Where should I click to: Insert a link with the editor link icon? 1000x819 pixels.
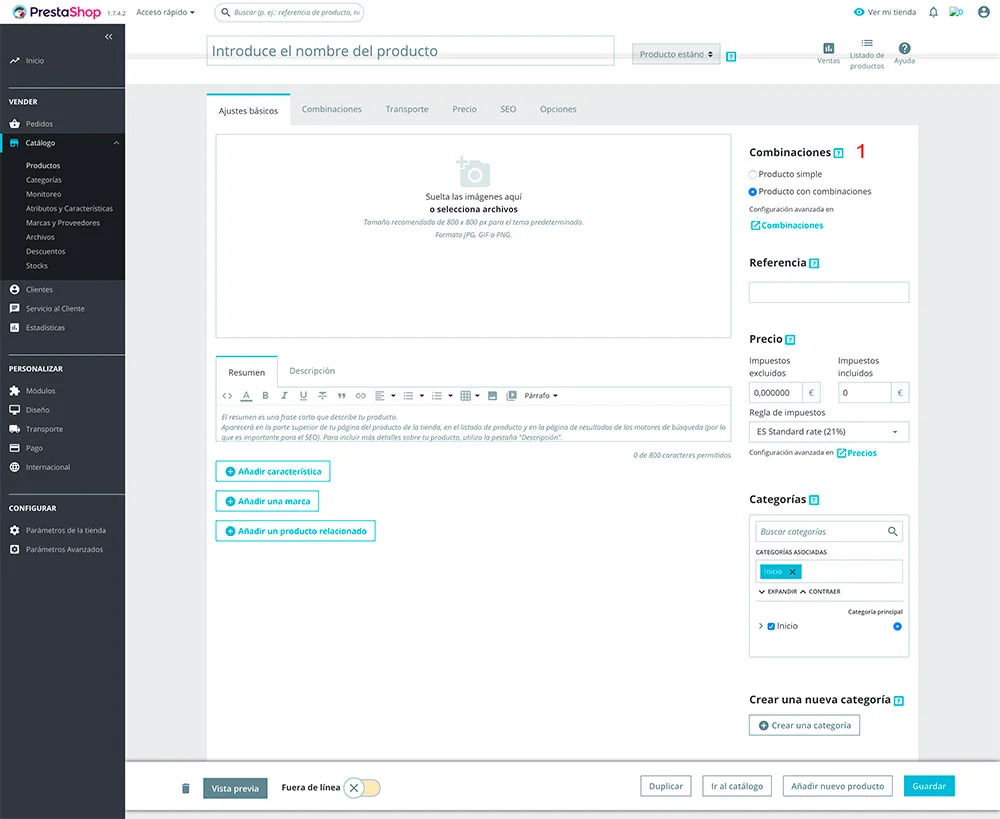pyautogui.click(x=361, y=395)
